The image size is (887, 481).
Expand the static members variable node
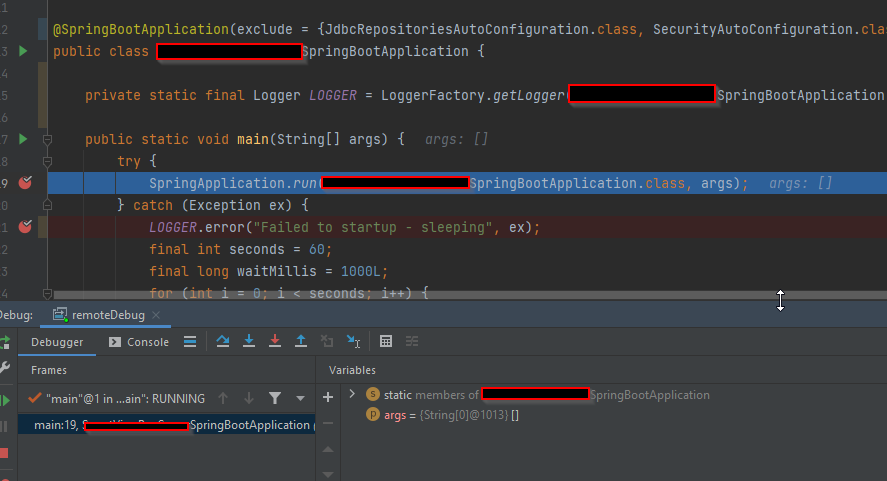[352, 395]
